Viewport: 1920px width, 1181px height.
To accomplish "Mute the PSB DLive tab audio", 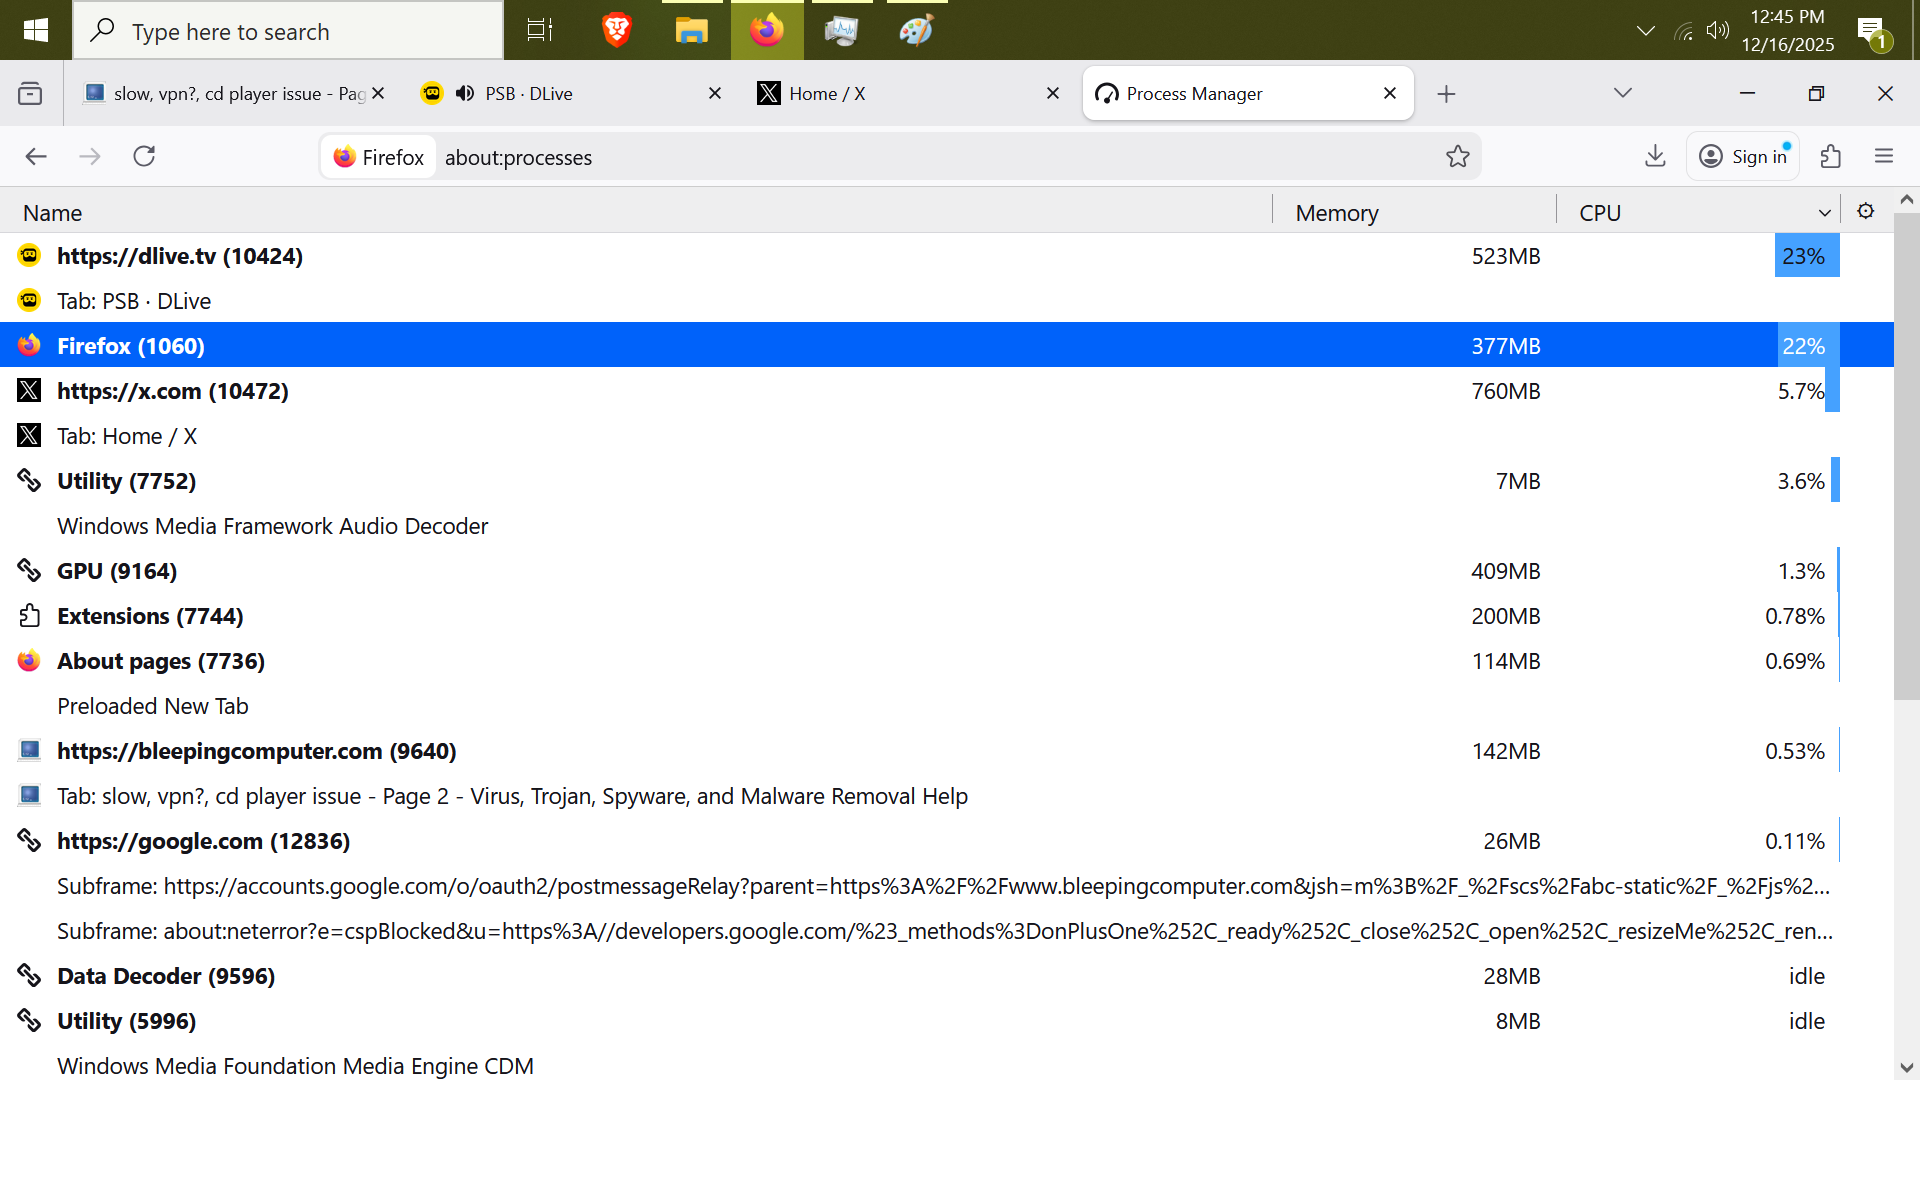I will tap(465, 93).
